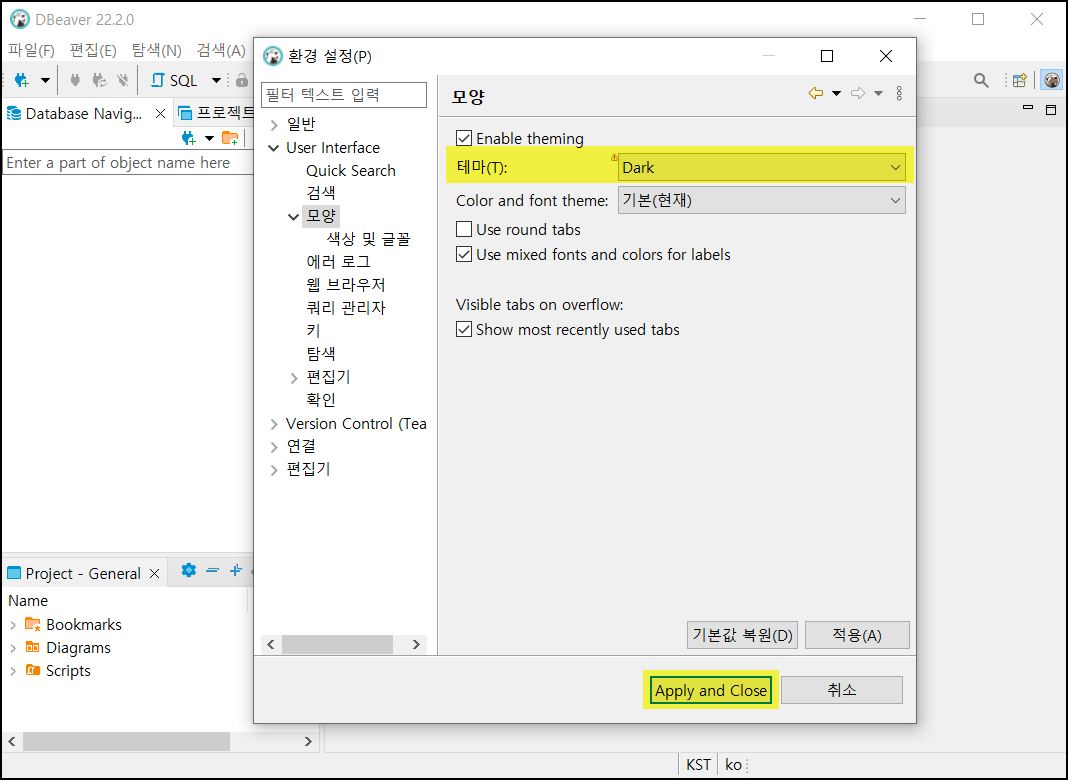The height and width of the screenshot is (780, 1068).
Task: Open the dropdown arrow next to SQL button
Action: (216, 80)
